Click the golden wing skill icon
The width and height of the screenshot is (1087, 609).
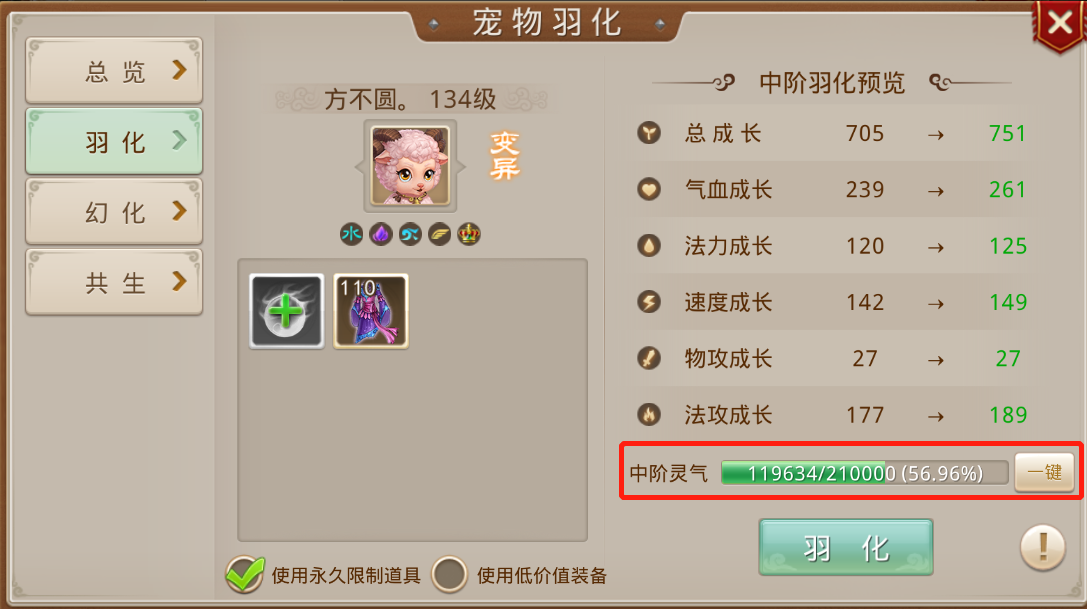click(439, 234)
